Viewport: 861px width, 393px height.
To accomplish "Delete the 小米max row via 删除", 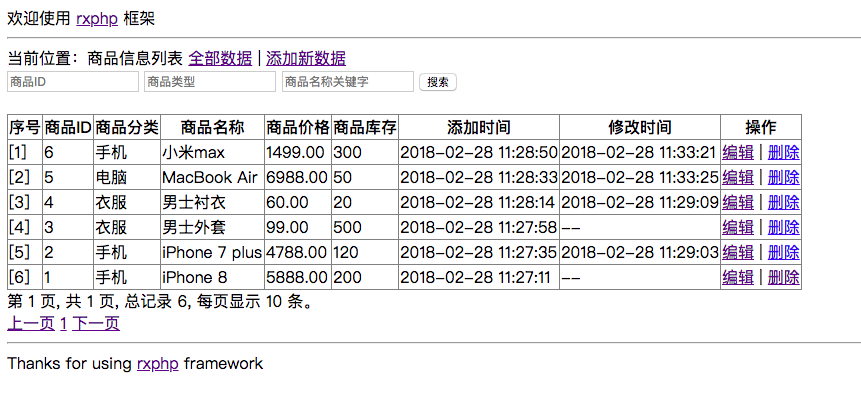I will [x=783, y=152].
